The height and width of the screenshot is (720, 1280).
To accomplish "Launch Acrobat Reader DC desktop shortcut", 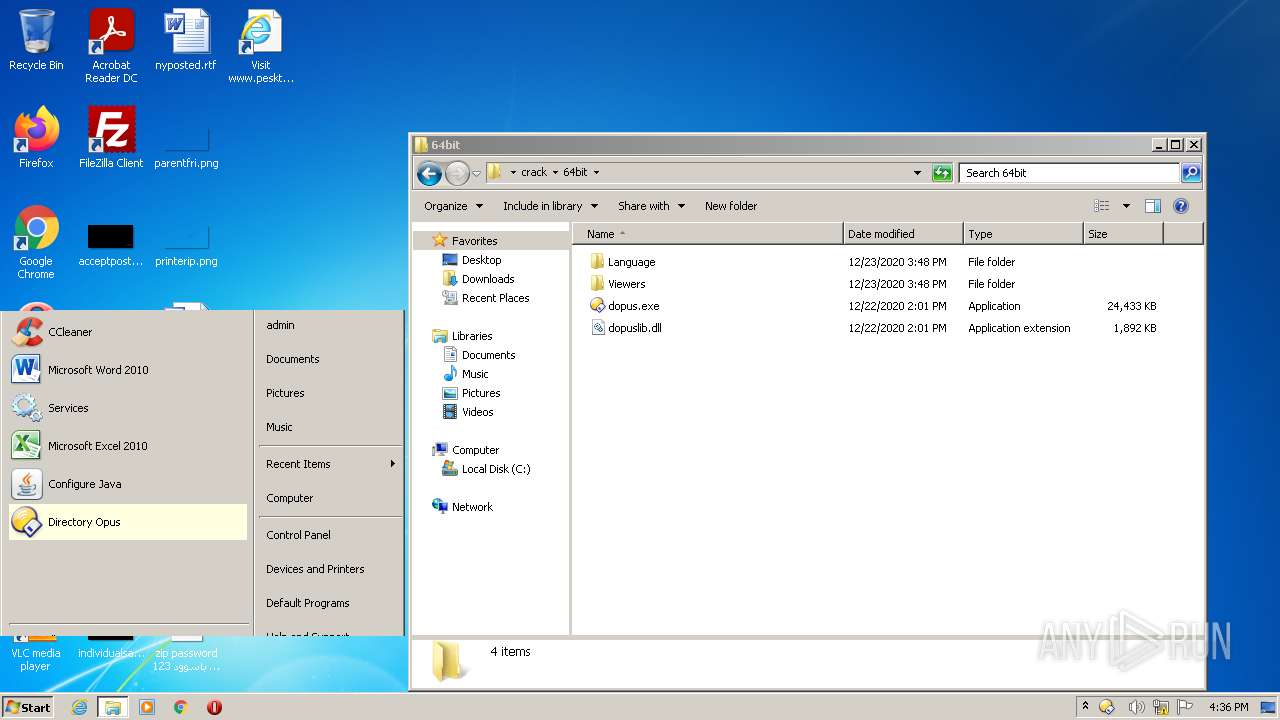I will [111, 46].
